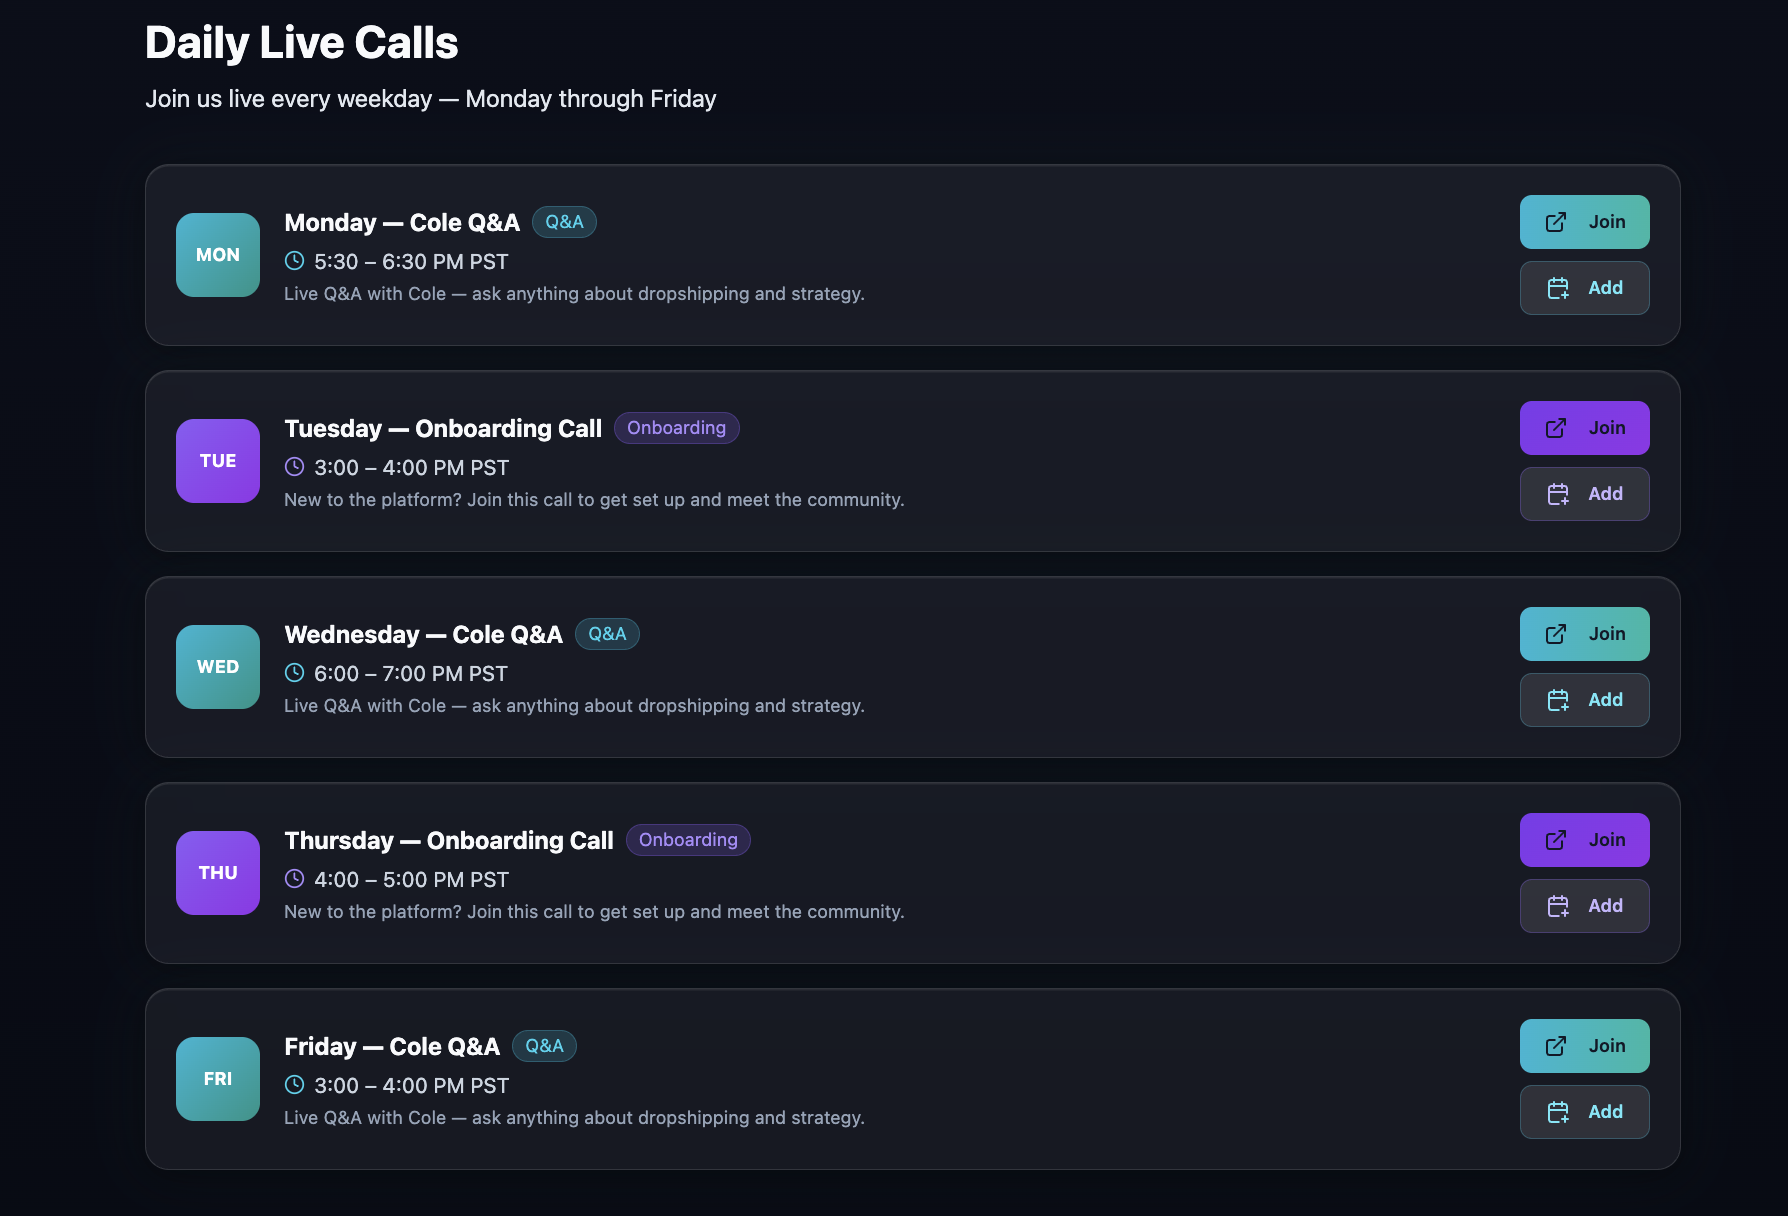
Task: Click the clock icon next to Tuesday's schedule
Action: [x=294, y=467]
